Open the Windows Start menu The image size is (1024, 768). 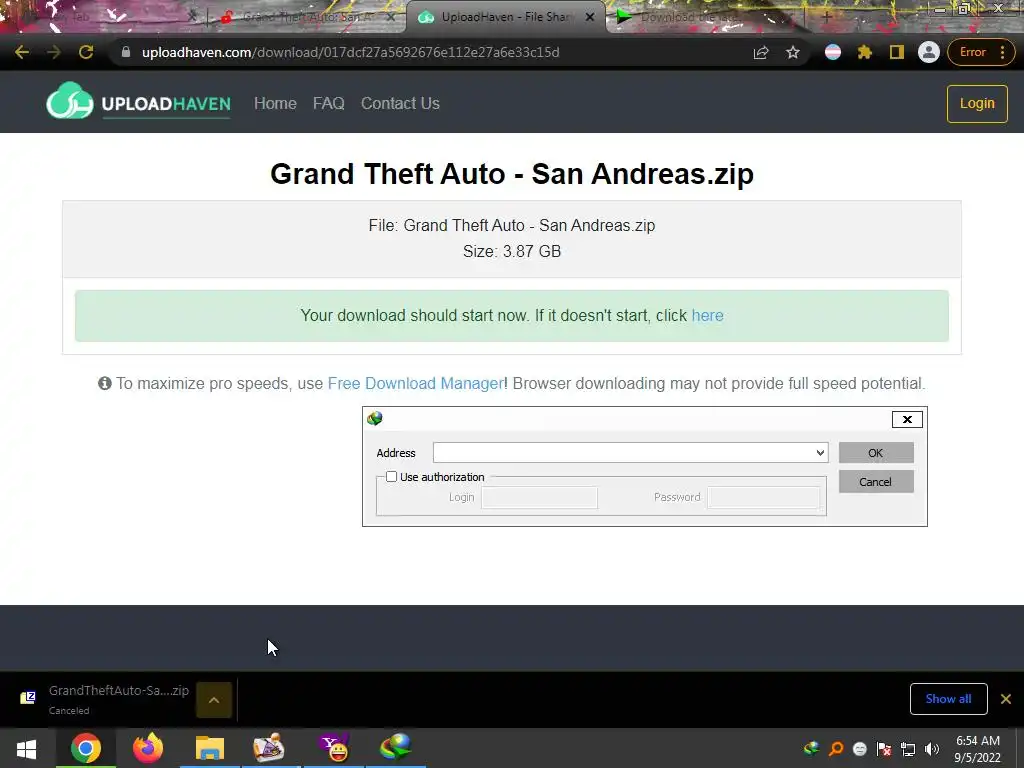(x=26, y=748)
